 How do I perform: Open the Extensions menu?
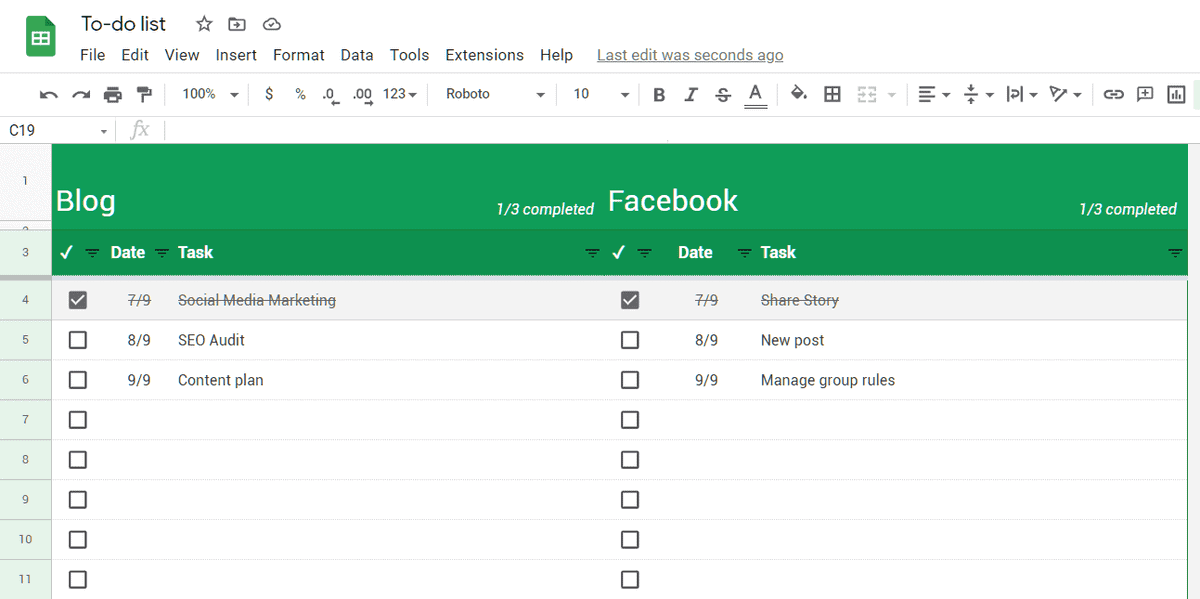coord(484,55)
